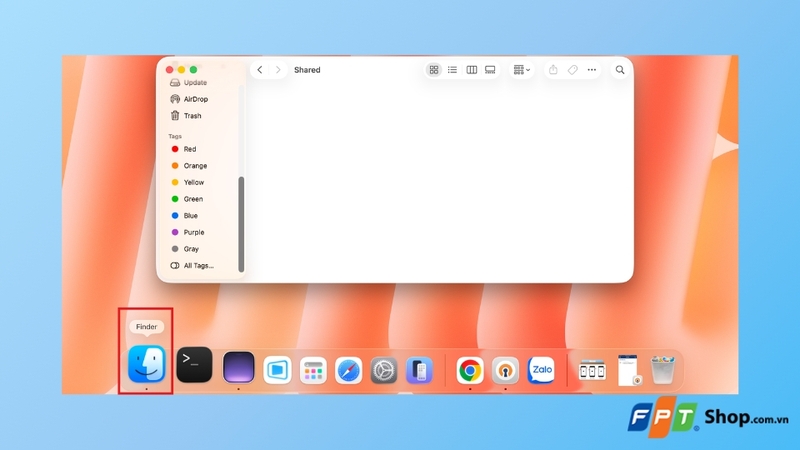The height and width of the screenshot is (450, 800).
Task: Close the Finder window with red button
Action: pos(169,69)
